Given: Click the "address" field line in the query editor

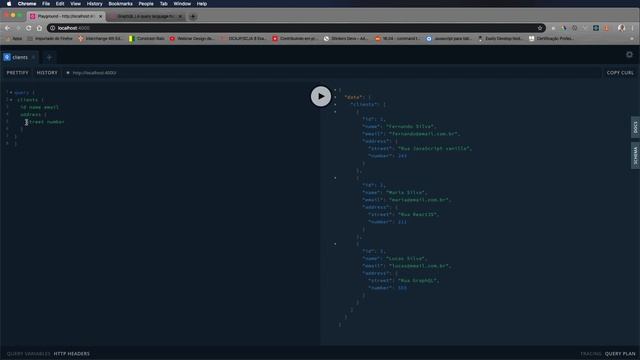Looking at the screenshot, I should [33, 115].
